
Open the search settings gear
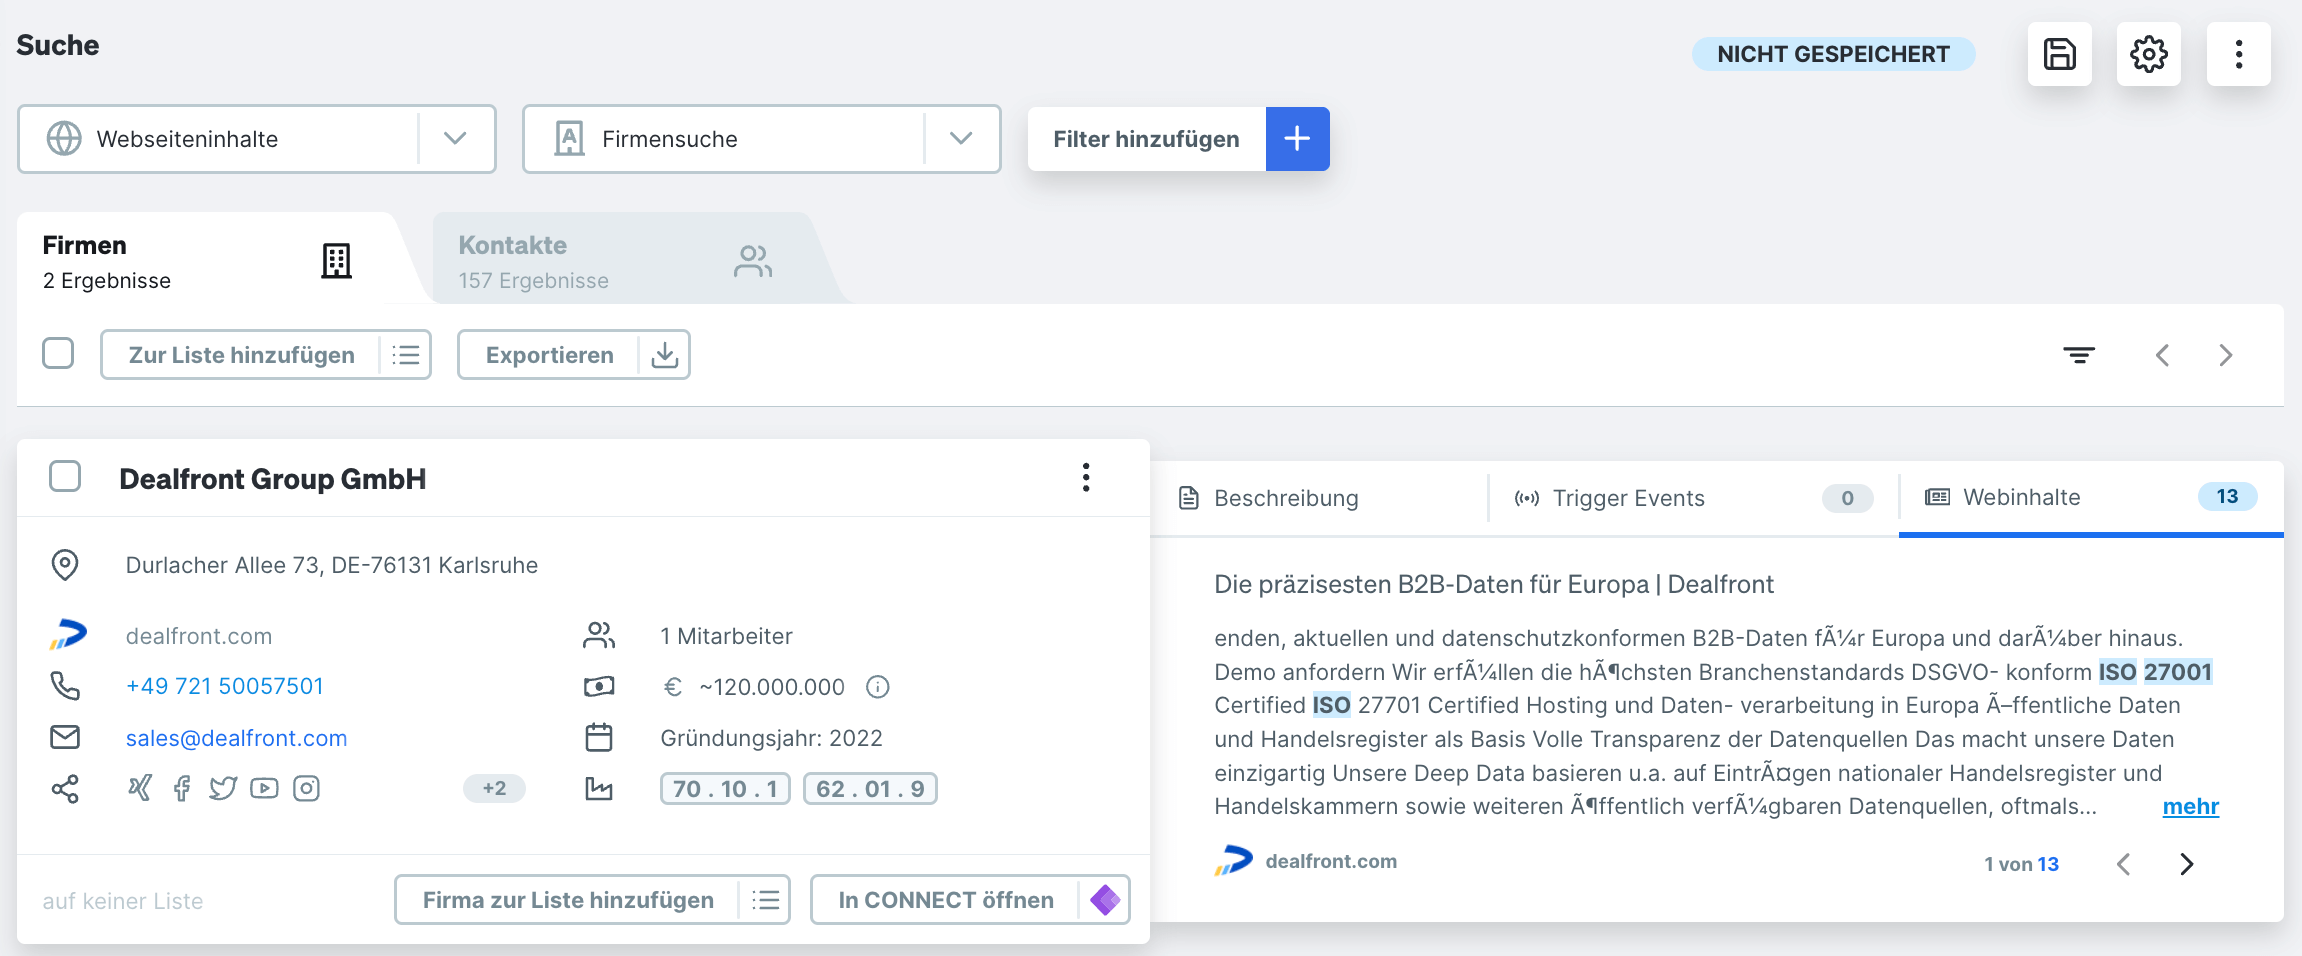[2149, 54]
